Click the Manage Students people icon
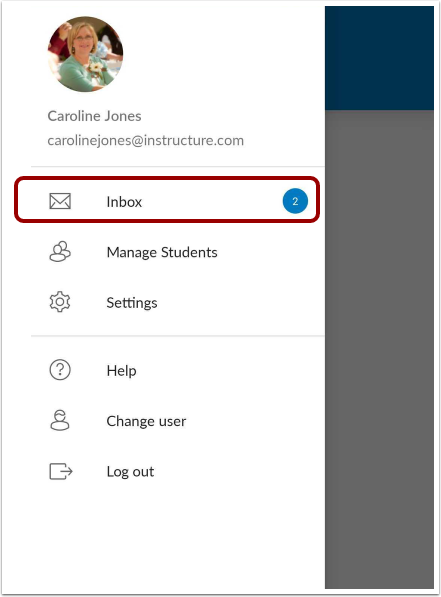Screen dimensions: 441x597 (60, 252)
